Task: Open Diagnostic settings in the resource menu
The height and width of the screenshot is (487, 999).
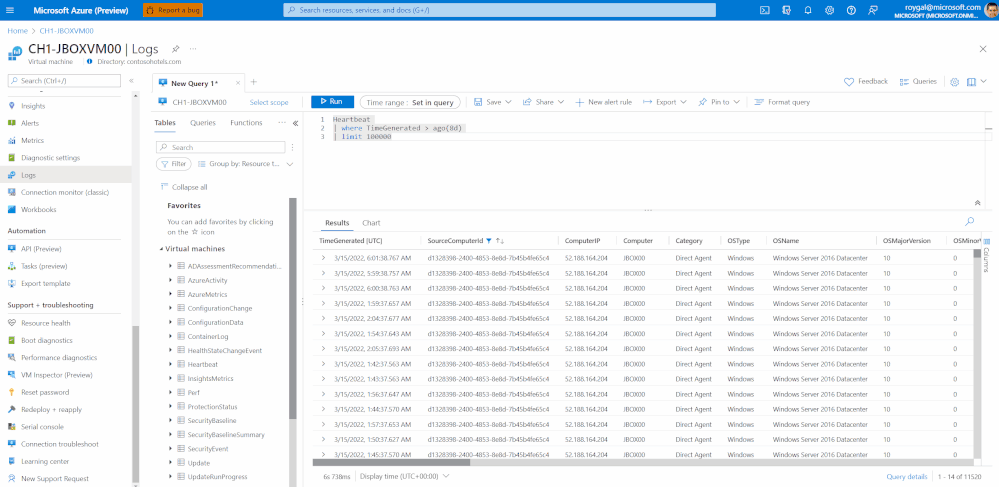Action: 50,158
